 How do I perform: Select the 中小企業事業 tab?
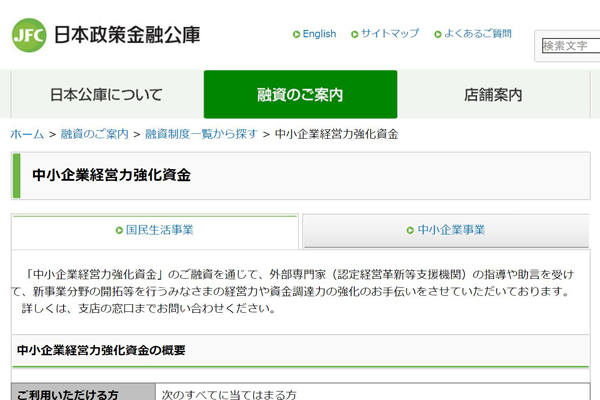(446, 231)
